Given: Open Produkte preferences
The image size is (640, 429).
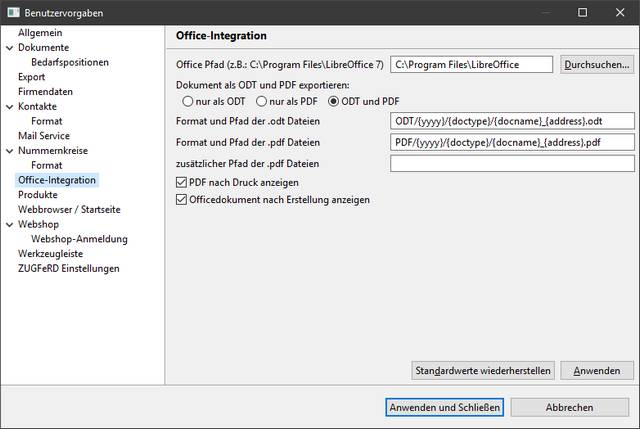Looking at the screenshot, I should pos(38,195).
